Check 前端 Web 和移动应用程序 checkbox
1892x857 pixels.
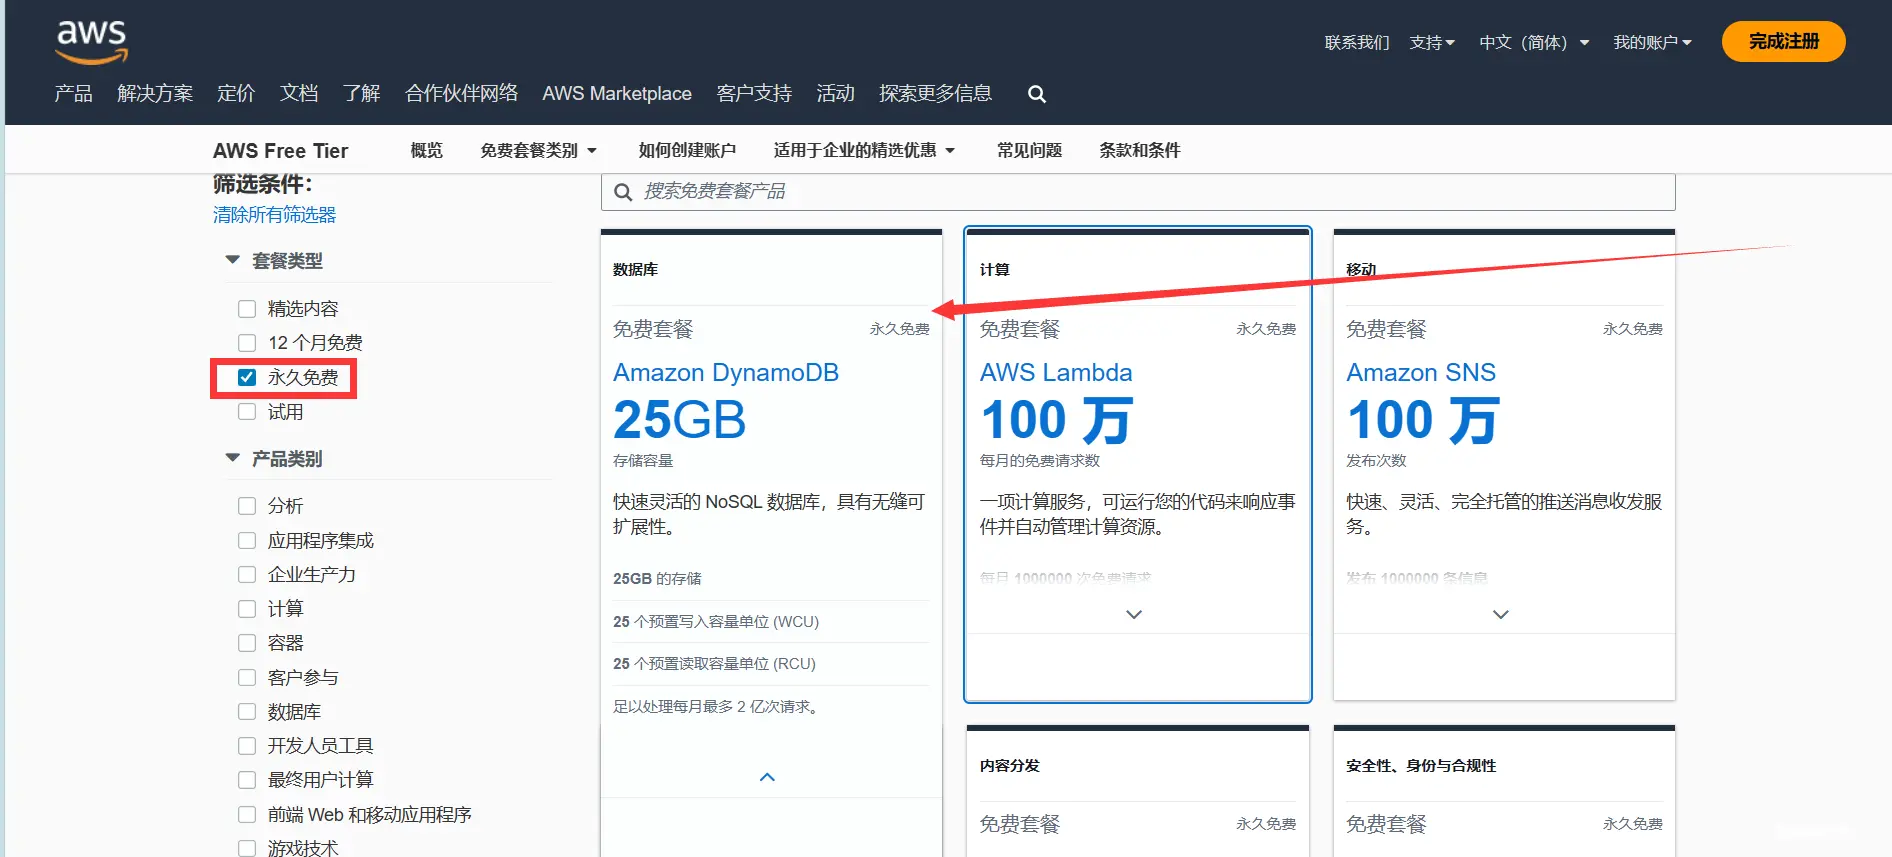click(247, 815)
